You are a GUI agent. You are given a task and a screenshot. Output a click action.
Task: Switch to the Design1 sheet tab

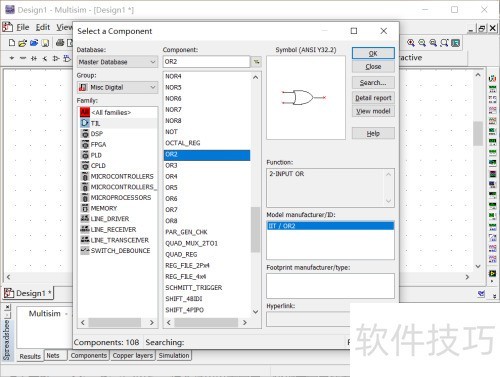tap(28, 293)
